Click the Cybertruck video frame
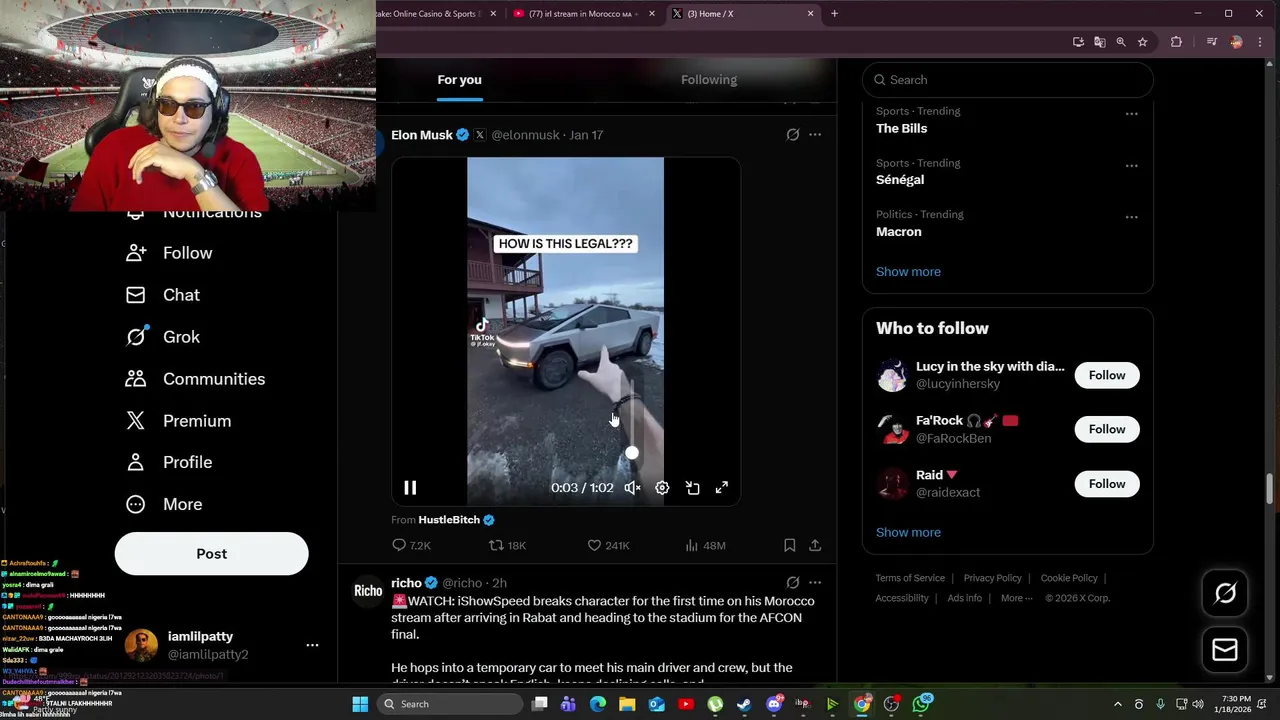Screen dimensions: 1280x720 pos(565,330)
